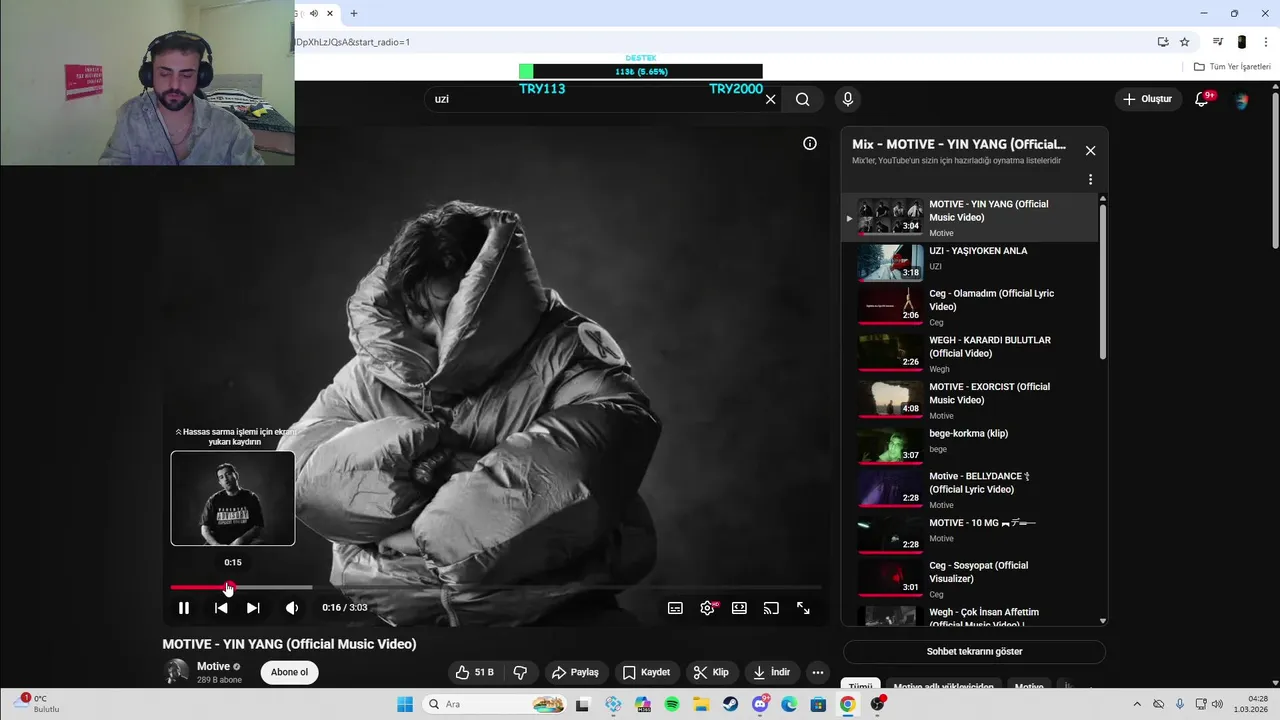Open Tüm Yer İşaretleri bookmarks folder

1232,67
